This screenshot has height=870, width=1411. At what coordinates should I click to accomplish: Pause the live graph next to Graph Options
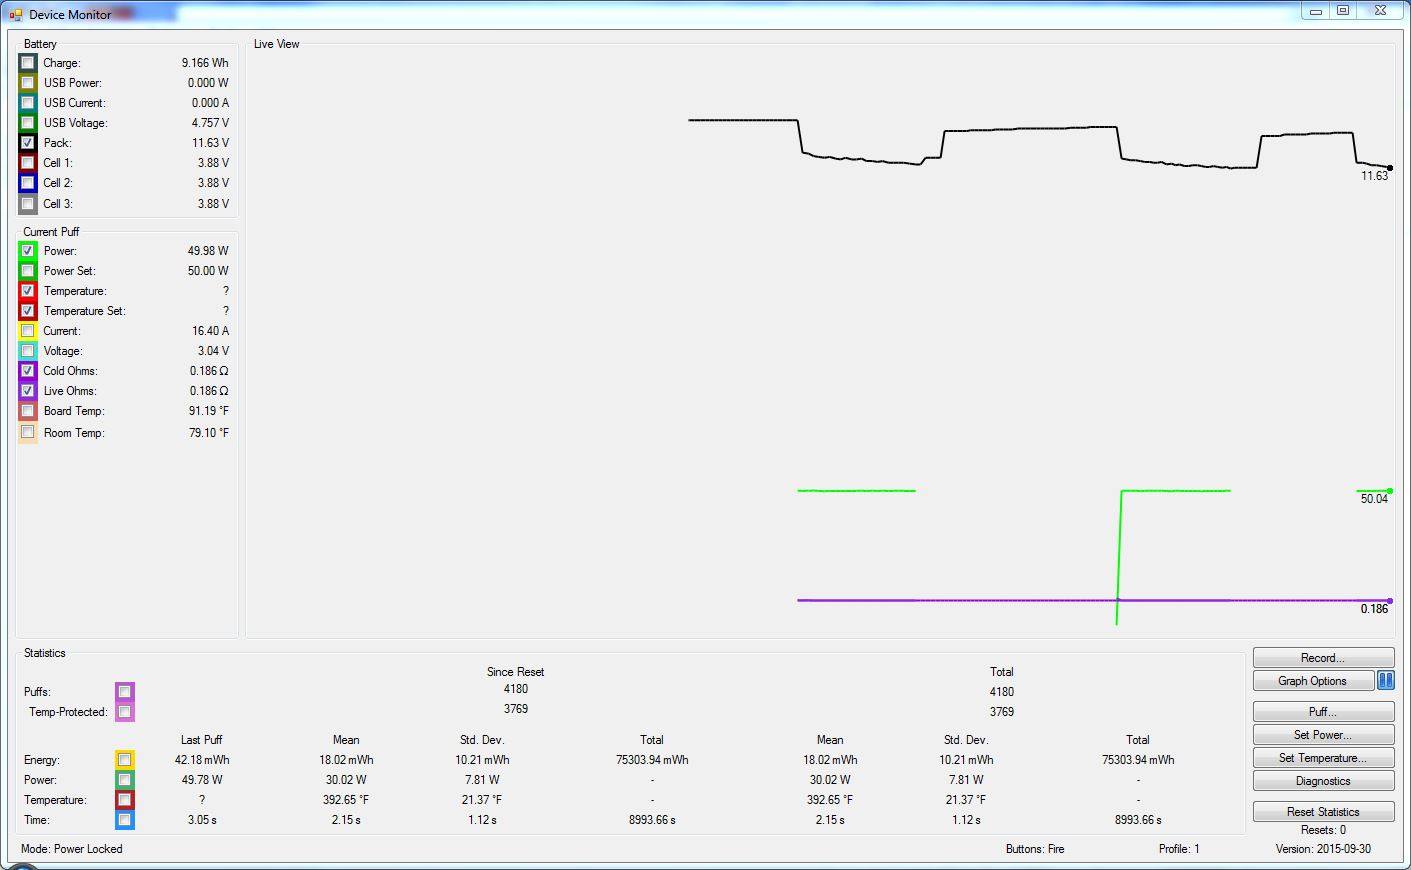(x=1385, y=681)
